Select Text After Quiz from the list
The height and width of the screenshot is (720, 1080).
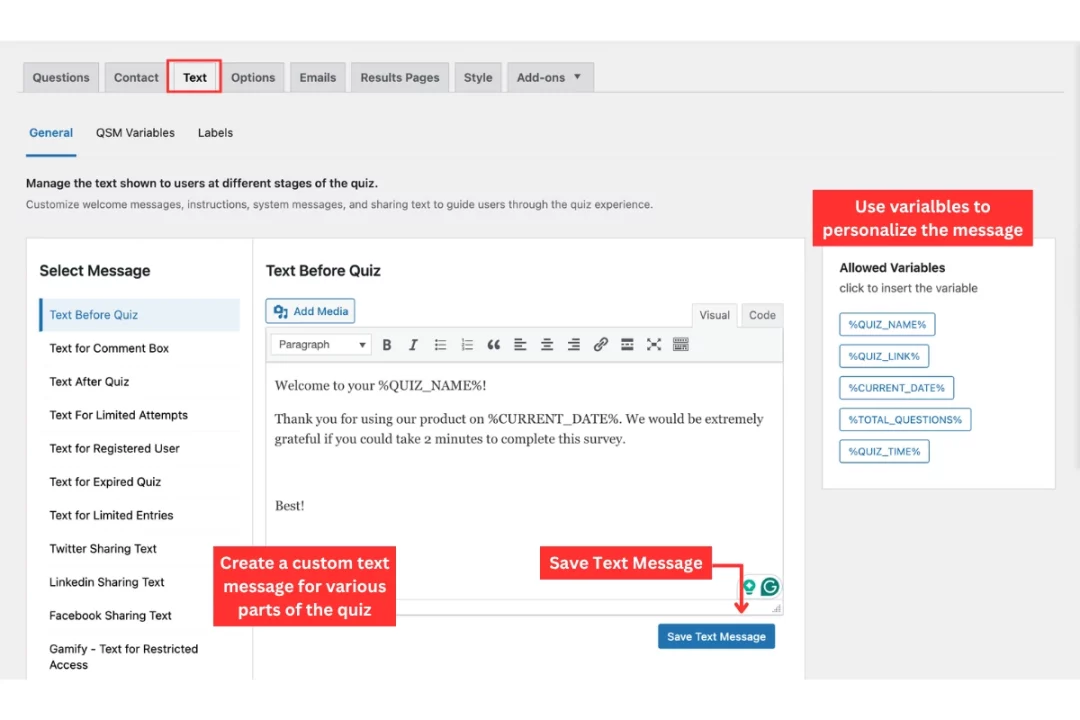(x=89, y=381)
